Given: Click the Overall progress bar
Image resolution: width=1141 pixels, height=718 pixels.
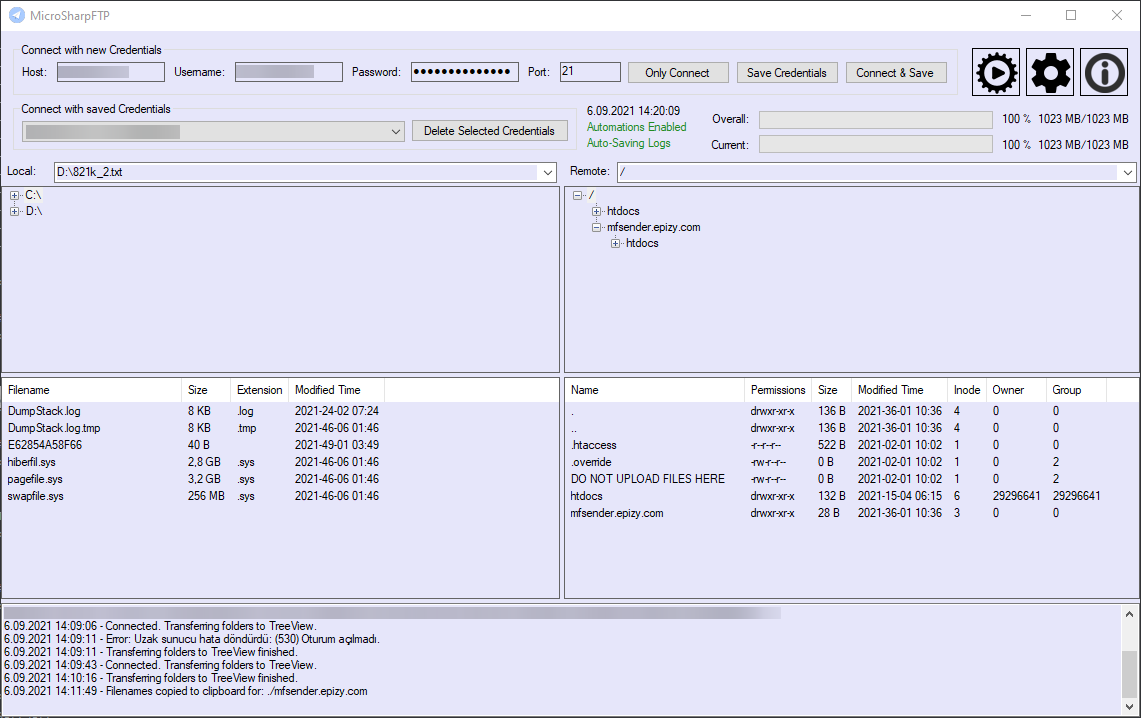Looking at the screenshot, I should [875, 119].
